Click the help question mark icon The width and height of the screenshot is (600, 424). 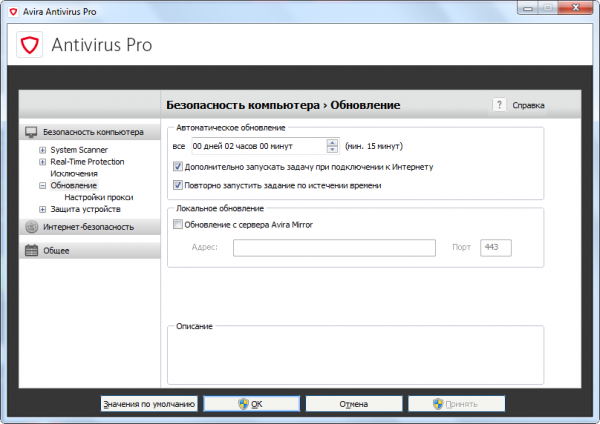(x=499, y=105)
